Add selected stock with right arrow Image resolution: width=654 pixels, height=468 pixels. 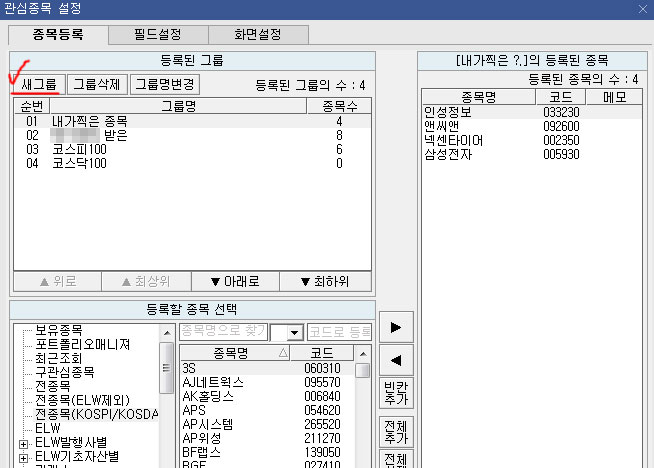[x=396, y=327]
